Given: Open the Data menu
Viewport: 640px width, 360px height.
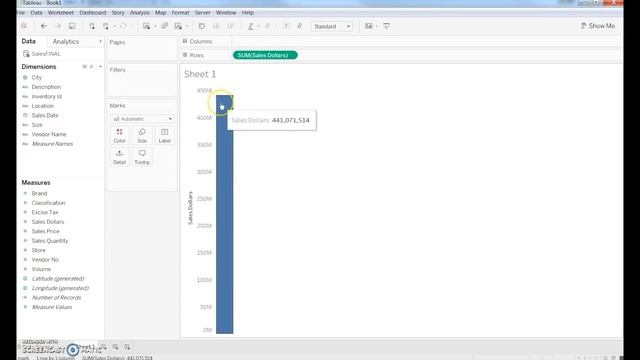Looking at the screenshot, I should 36,13.
